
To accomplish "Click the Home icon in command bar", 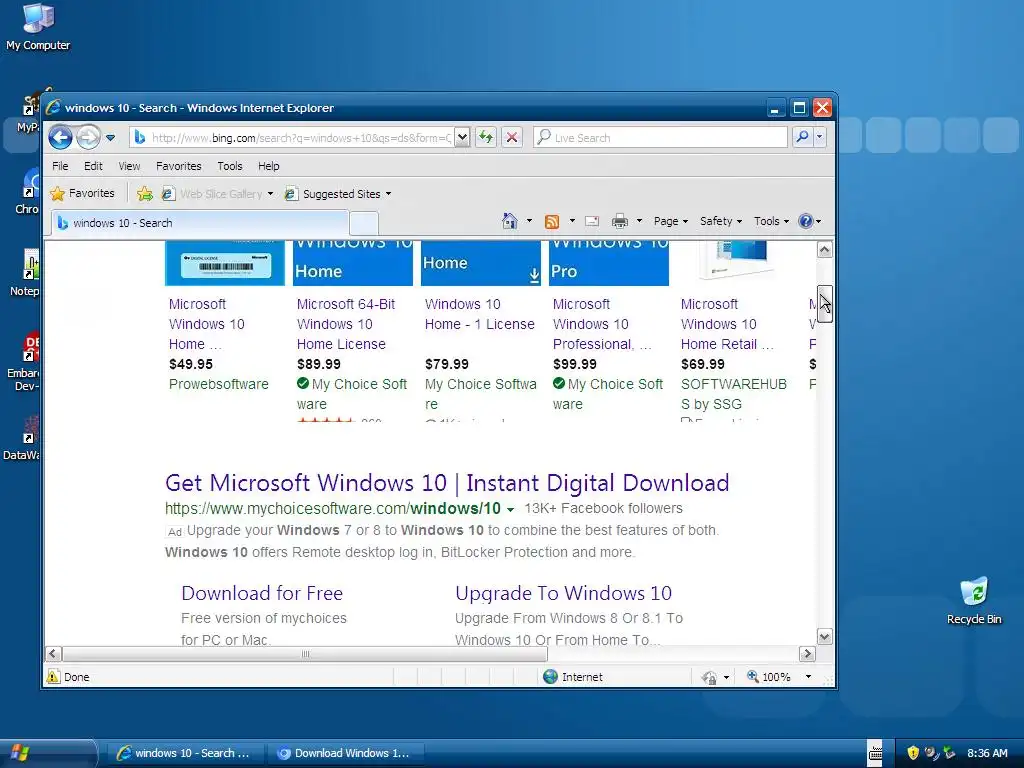I will (510, 221).
